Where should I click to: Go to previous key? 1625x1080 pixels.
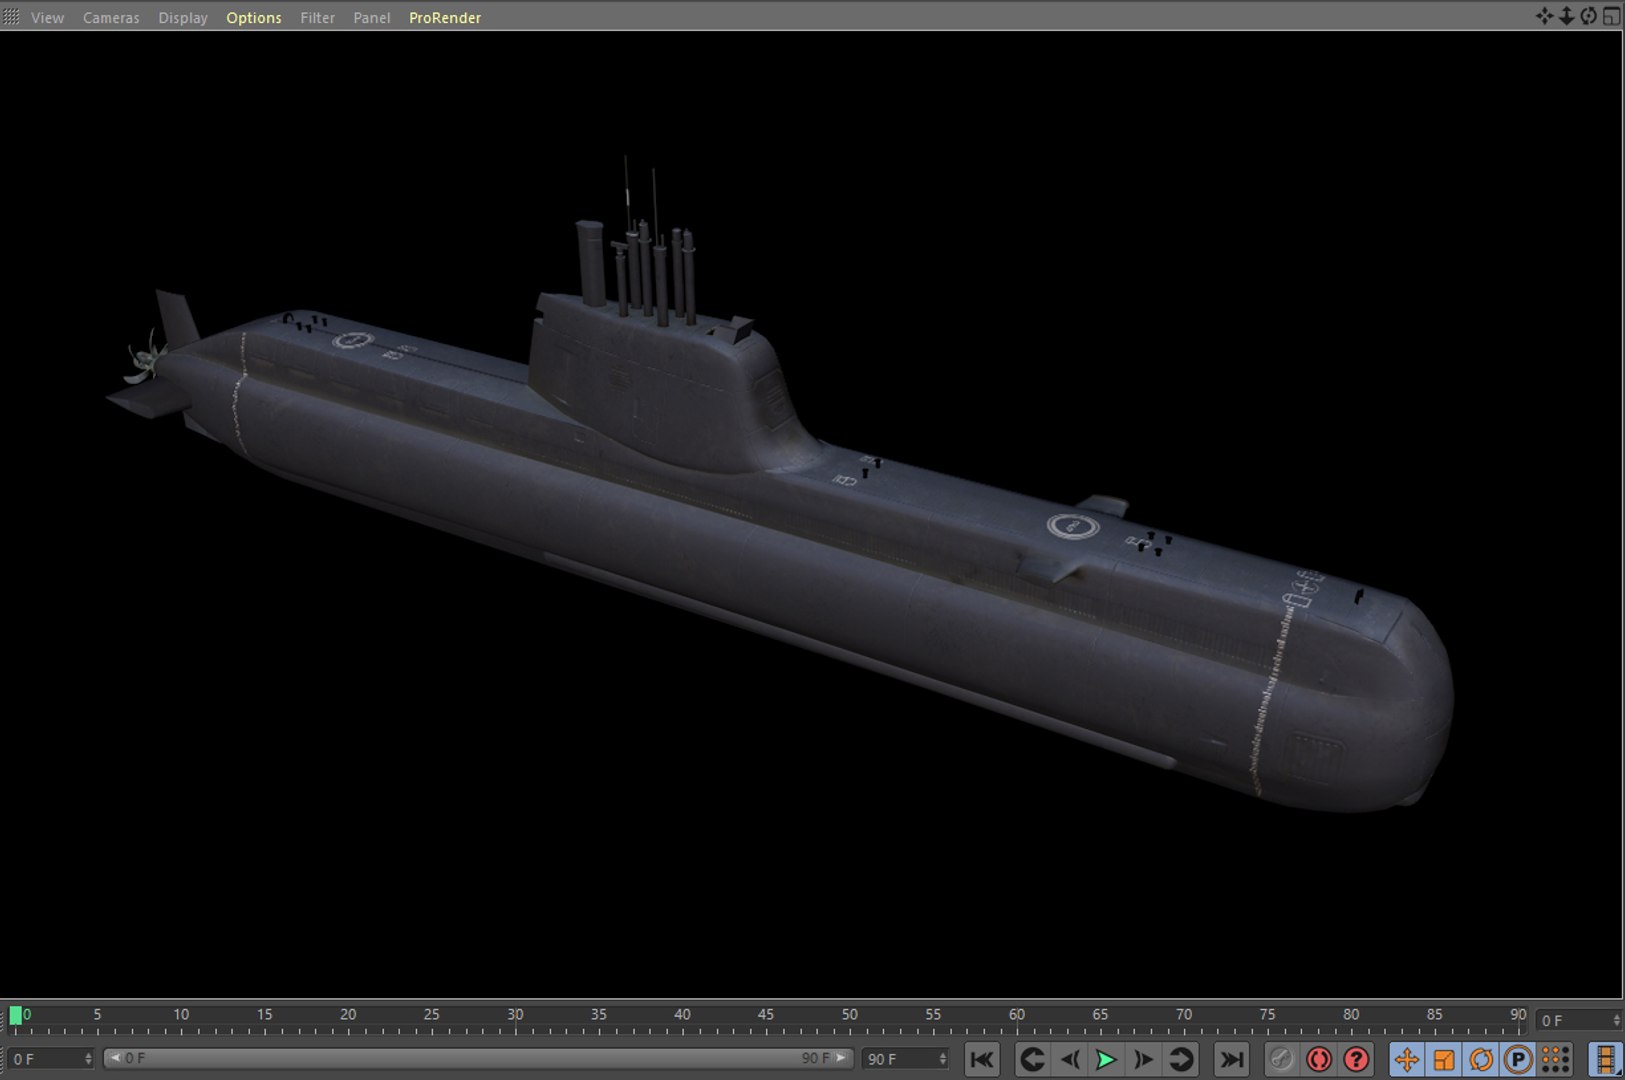click(x=1032, y=1059)
